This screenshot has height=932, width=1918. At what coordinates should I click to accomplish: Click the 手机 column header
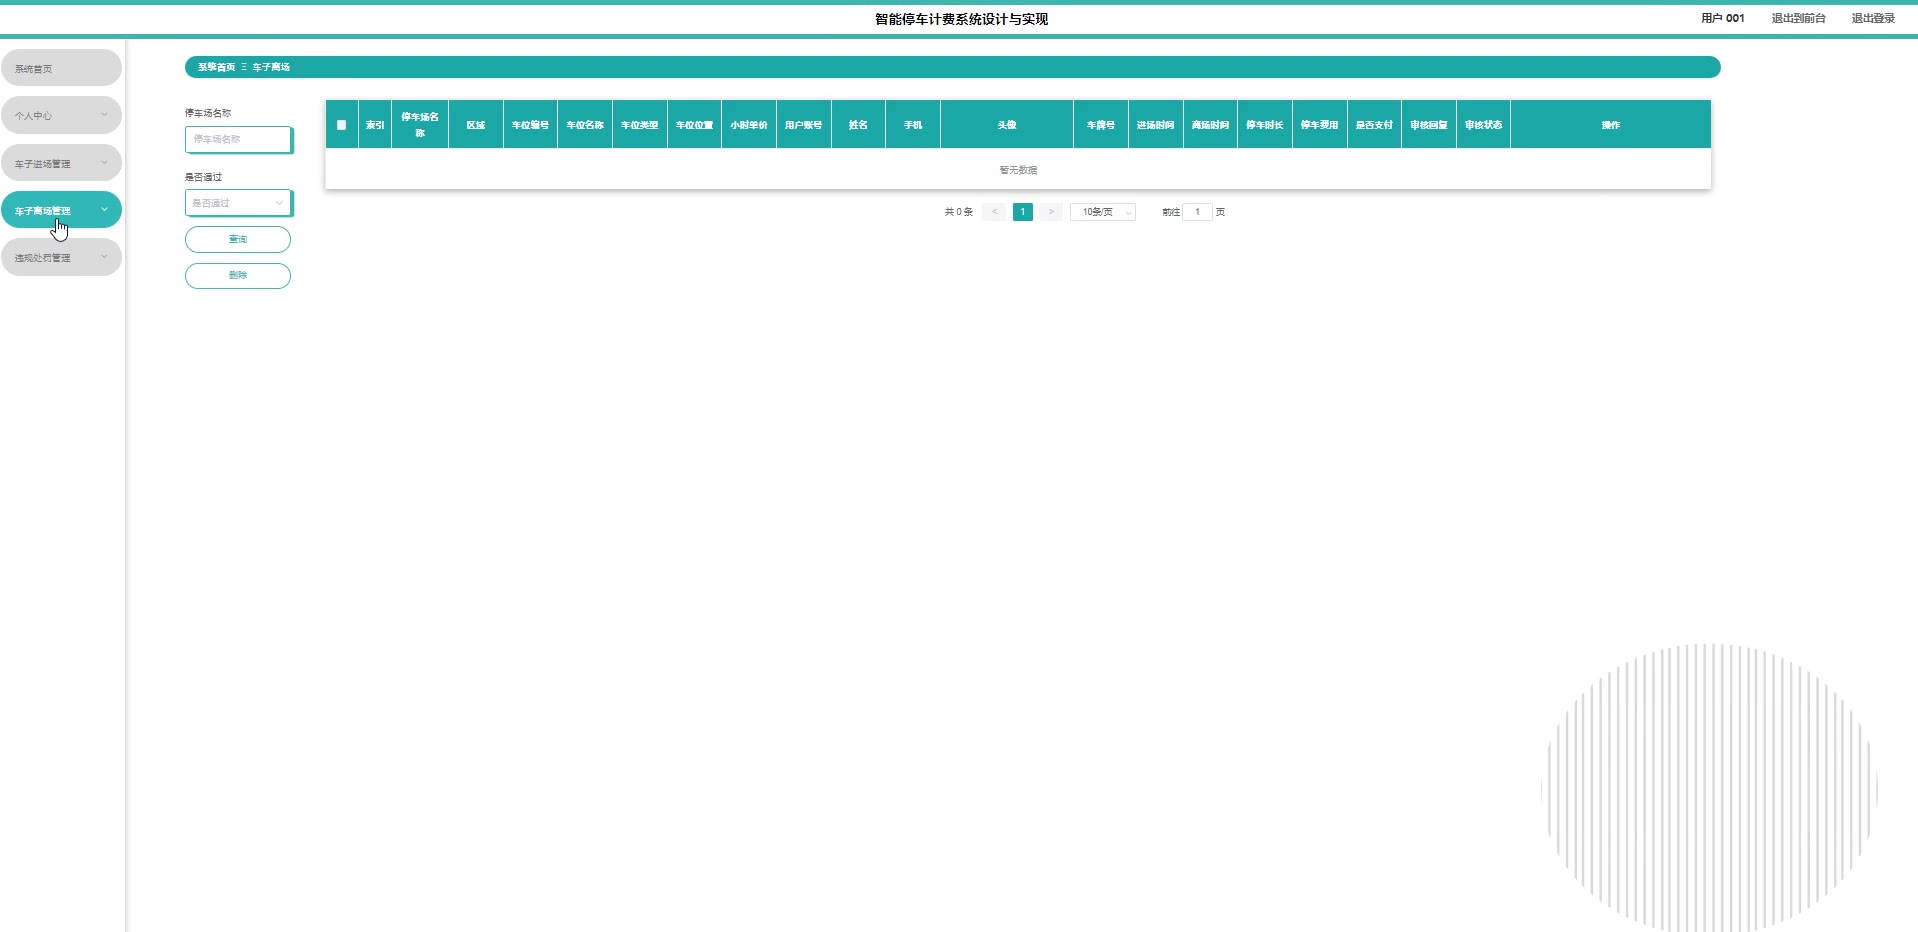[x=913, y=125]
